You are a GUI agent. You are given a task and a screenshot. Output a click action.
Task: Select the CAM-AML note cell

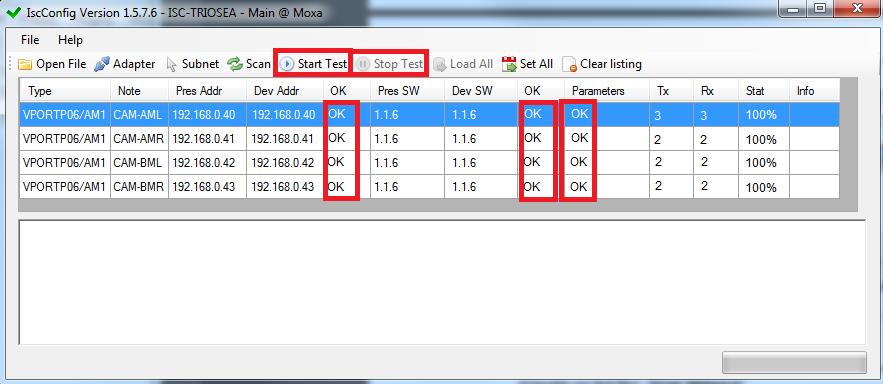click(x=139, y=115)
